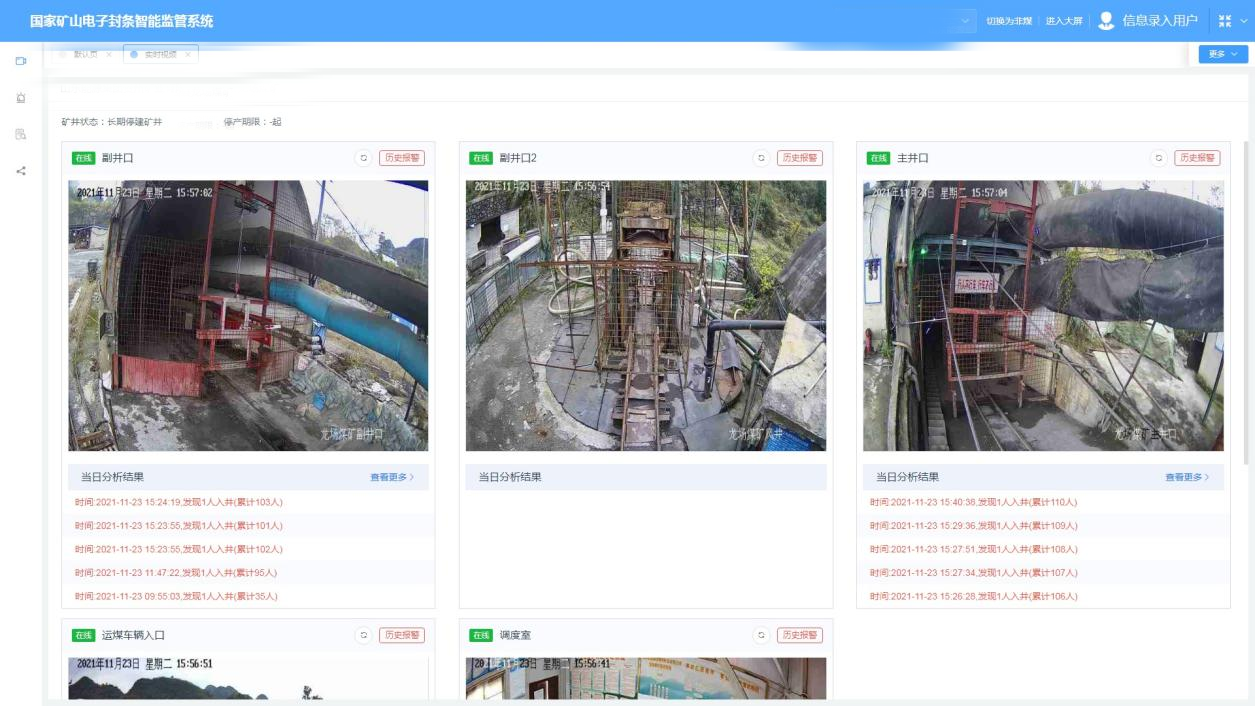Refresh the 副井口 camera feed
Image resolution: width=1255 pixels, height=706 pixels.
pos(363,158)
